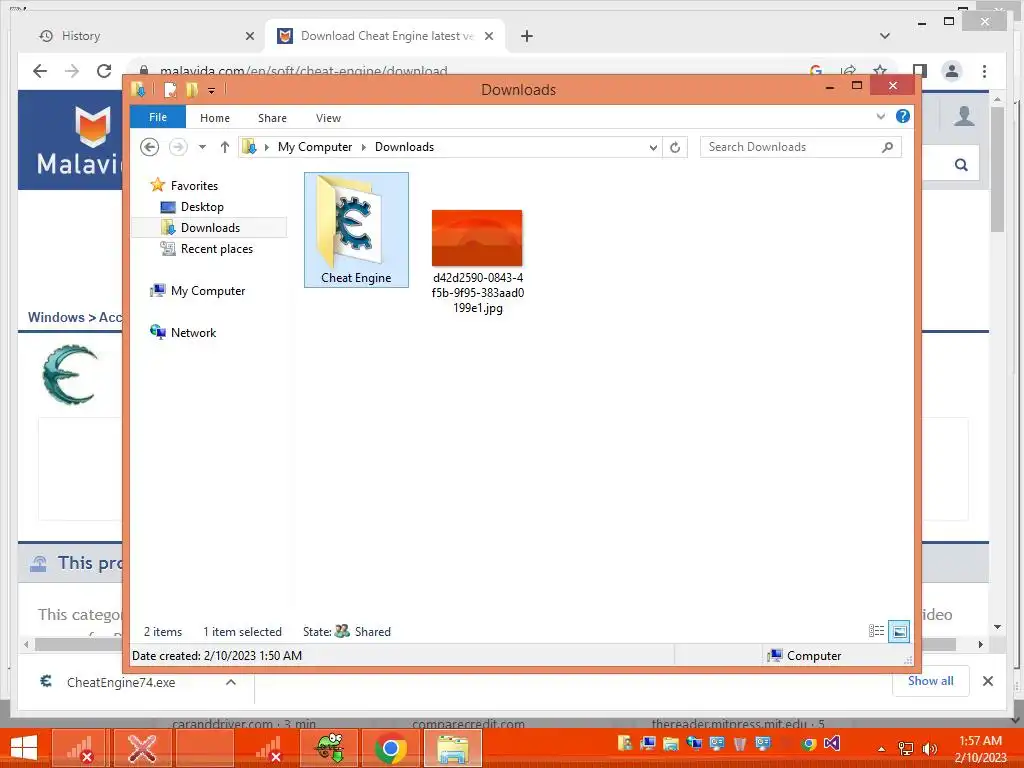Image resolution: width=1024 pixels, height=768 pixels.
Task: Click the Chrome address bar URL
Action: point(304,71)
